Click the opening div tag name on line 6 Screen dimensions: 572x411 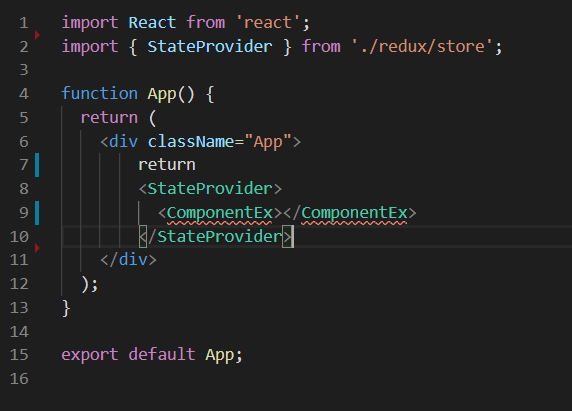coord(123,141)
